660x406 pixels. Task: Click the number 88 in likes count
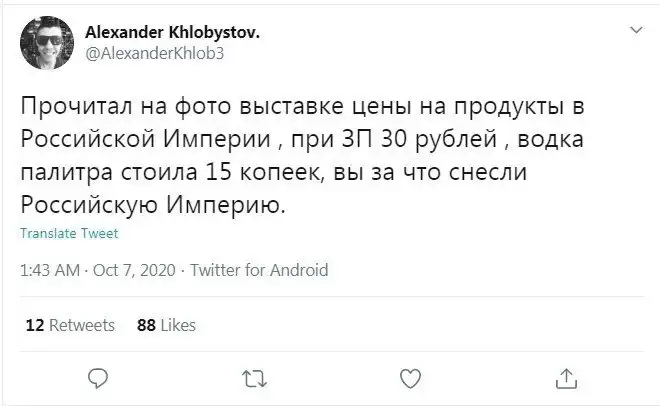click(x=145, y=325)
